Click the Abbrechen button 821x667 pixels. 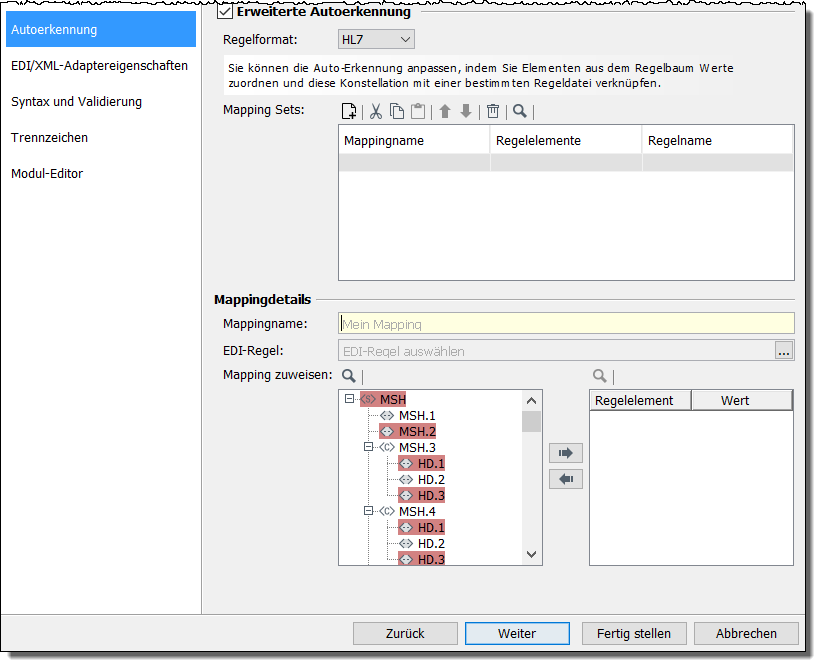coord(746,633)
